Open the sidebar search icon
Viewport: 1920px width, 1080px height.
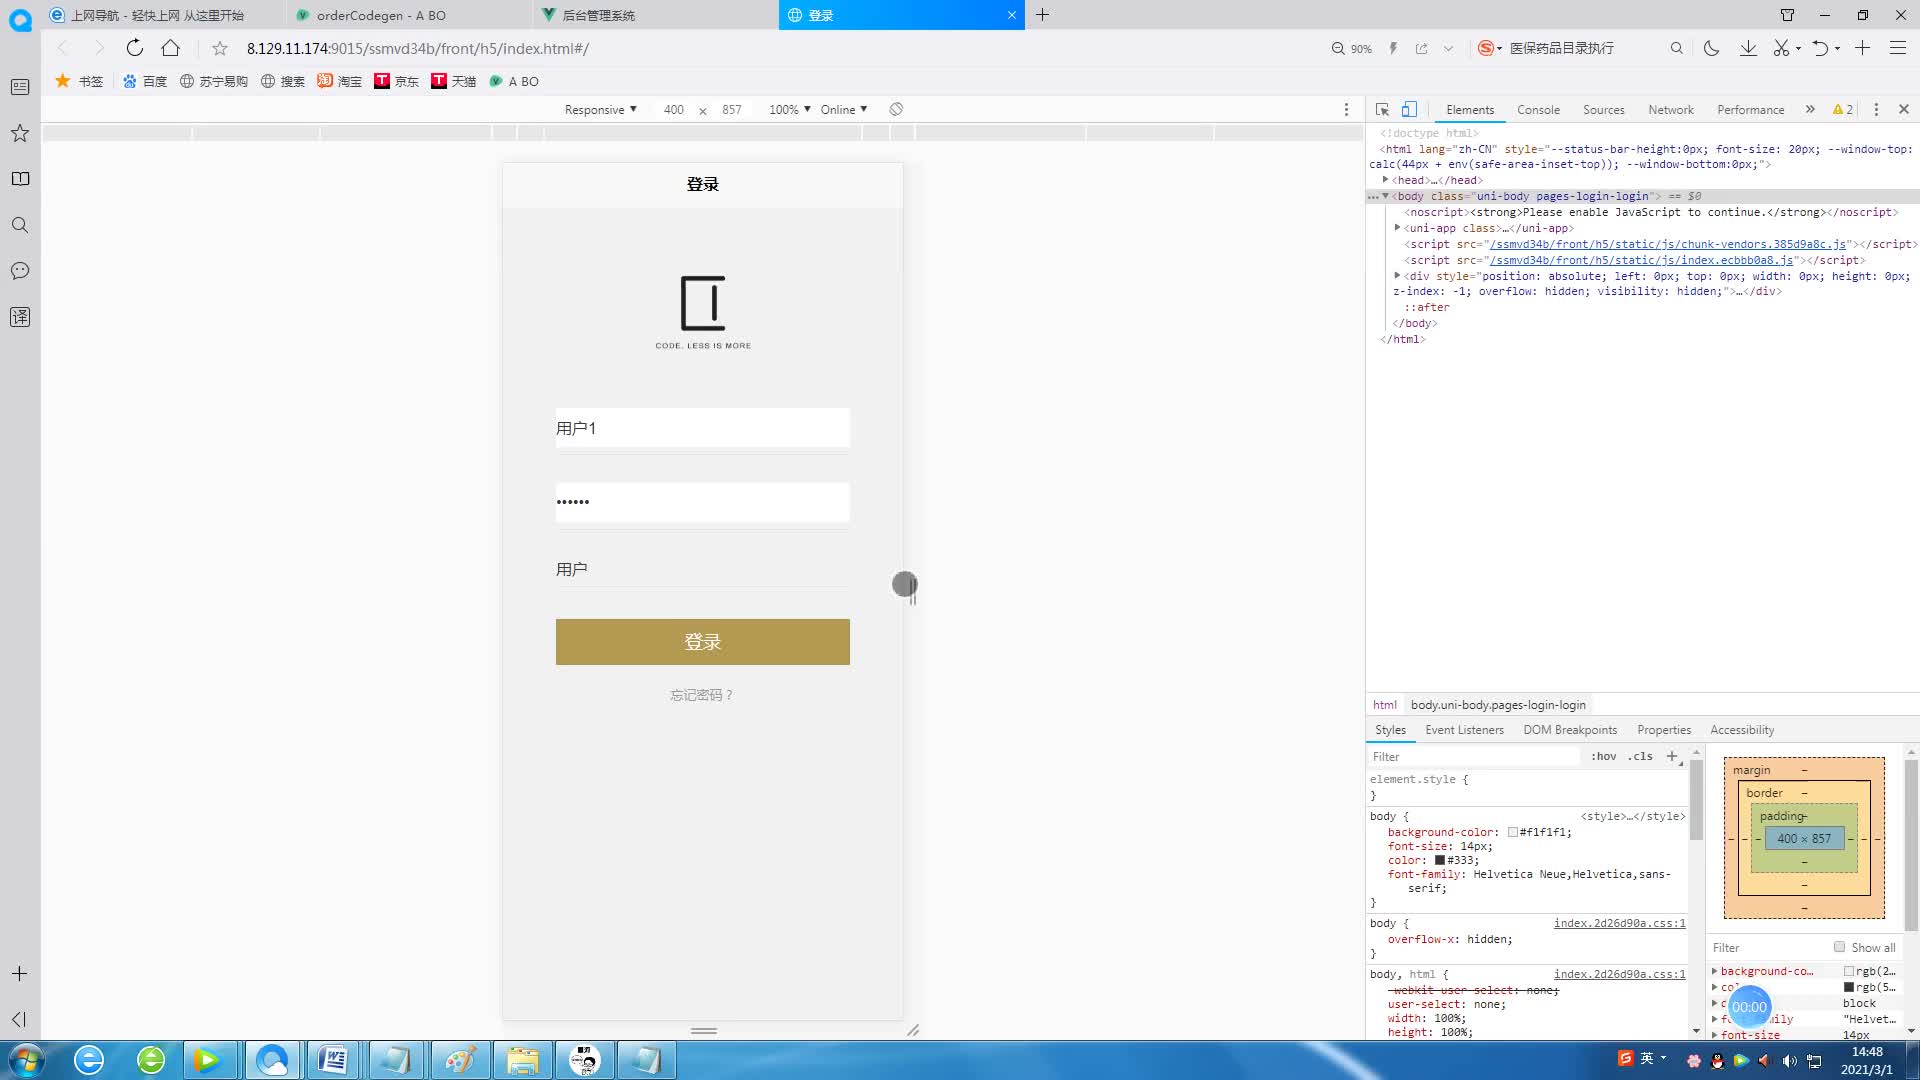[x=20, y=225]
